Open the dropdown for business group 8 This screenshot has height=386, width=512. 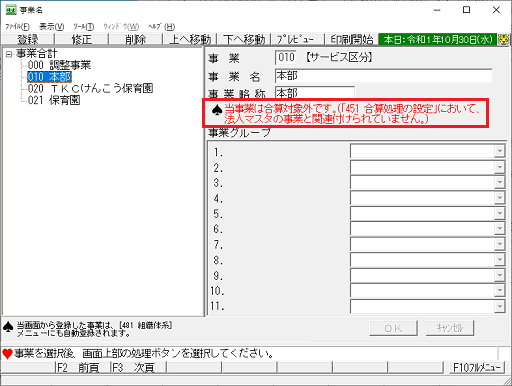tap(499, 260)
